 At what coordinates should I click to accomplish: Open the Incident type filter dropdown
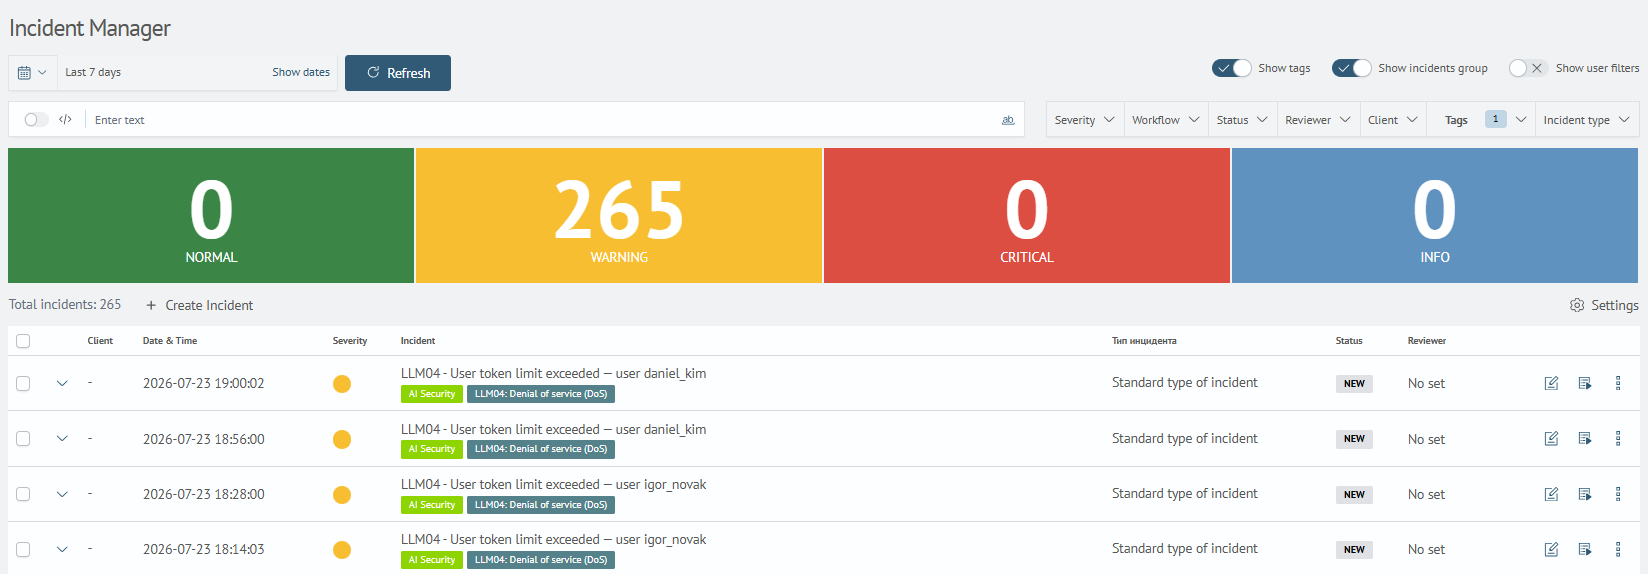(1587, 120)
